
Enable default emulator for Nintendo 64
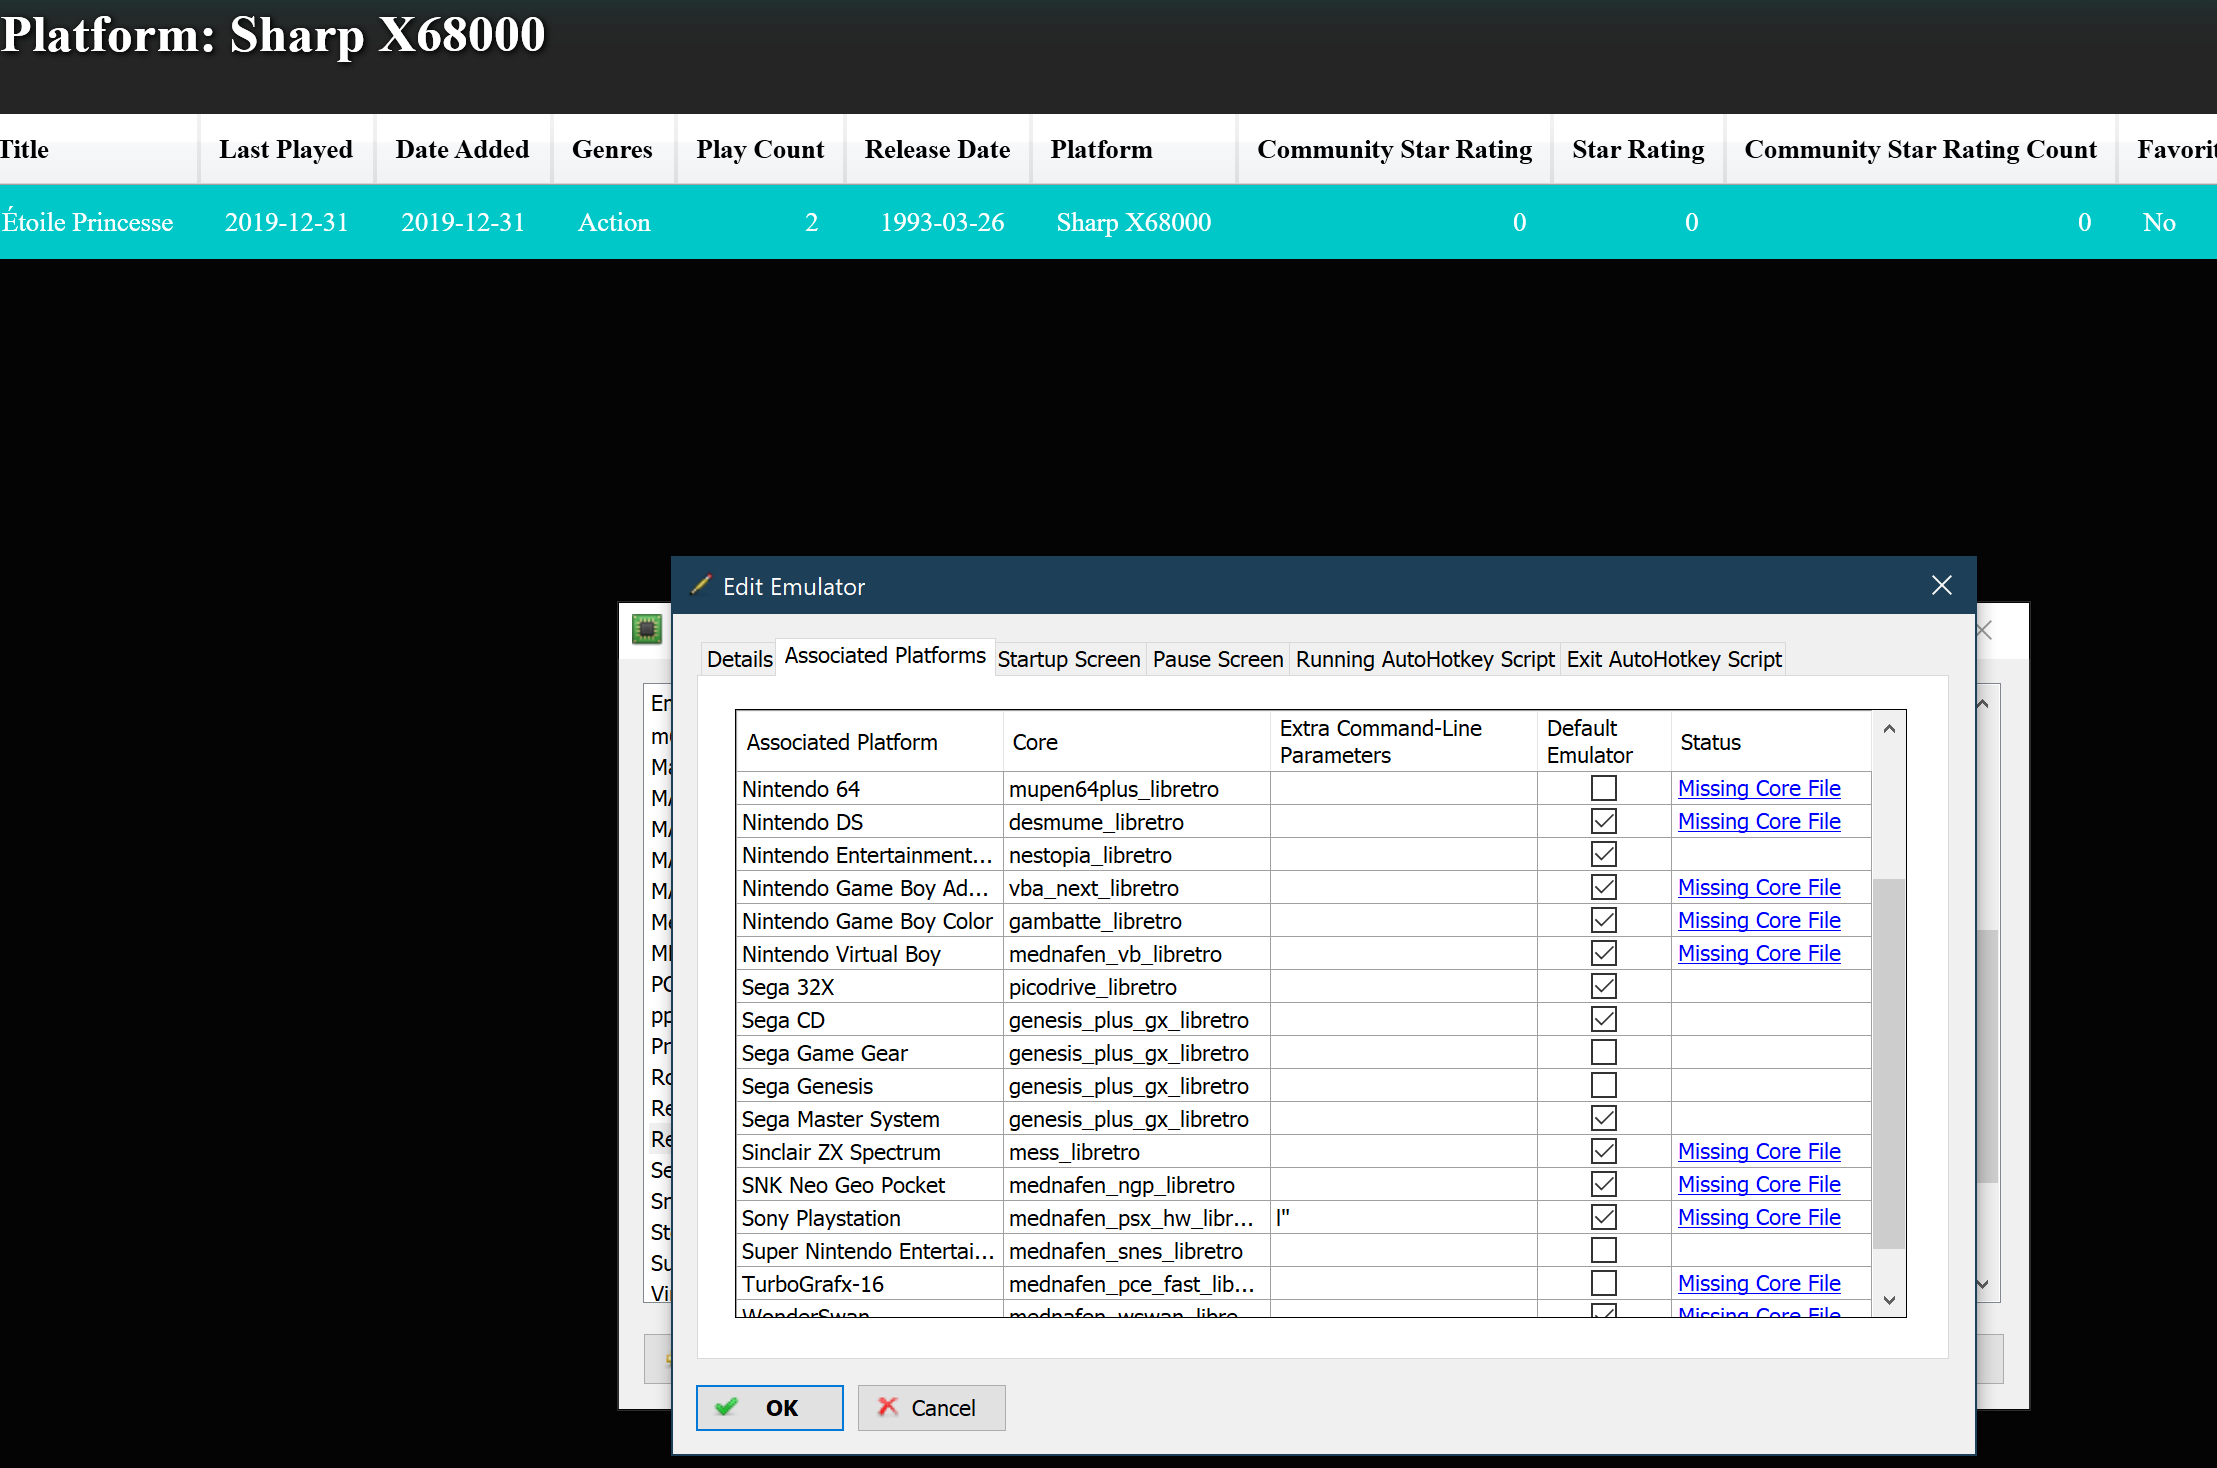pyautogui.click(x=1603, y=788)
